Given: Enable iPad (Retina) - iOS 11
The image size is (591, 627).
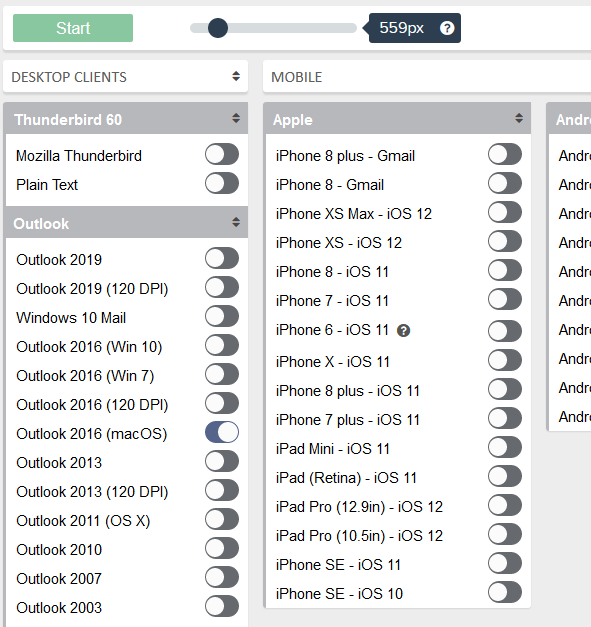Looking at the screenshot, I should coord(505,476).
